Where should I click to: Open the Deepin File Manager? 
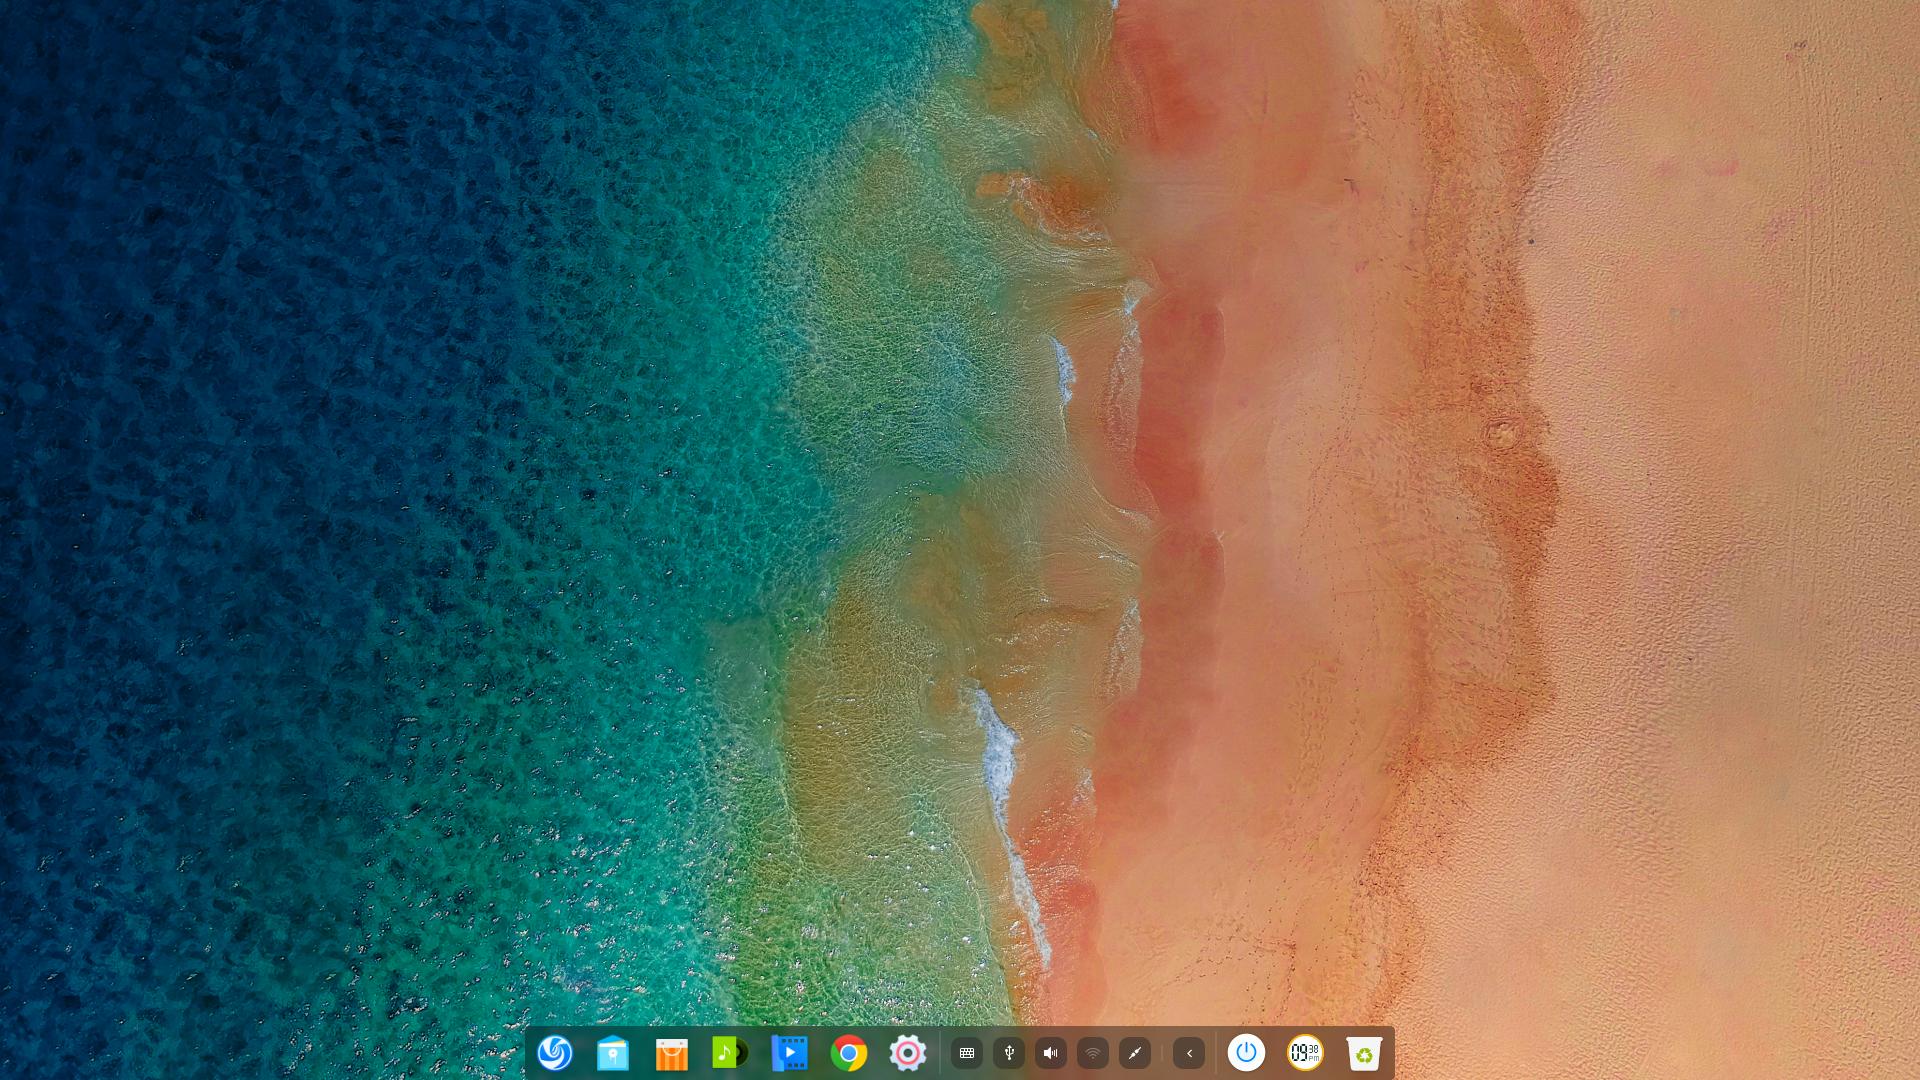pos(611,1052)
